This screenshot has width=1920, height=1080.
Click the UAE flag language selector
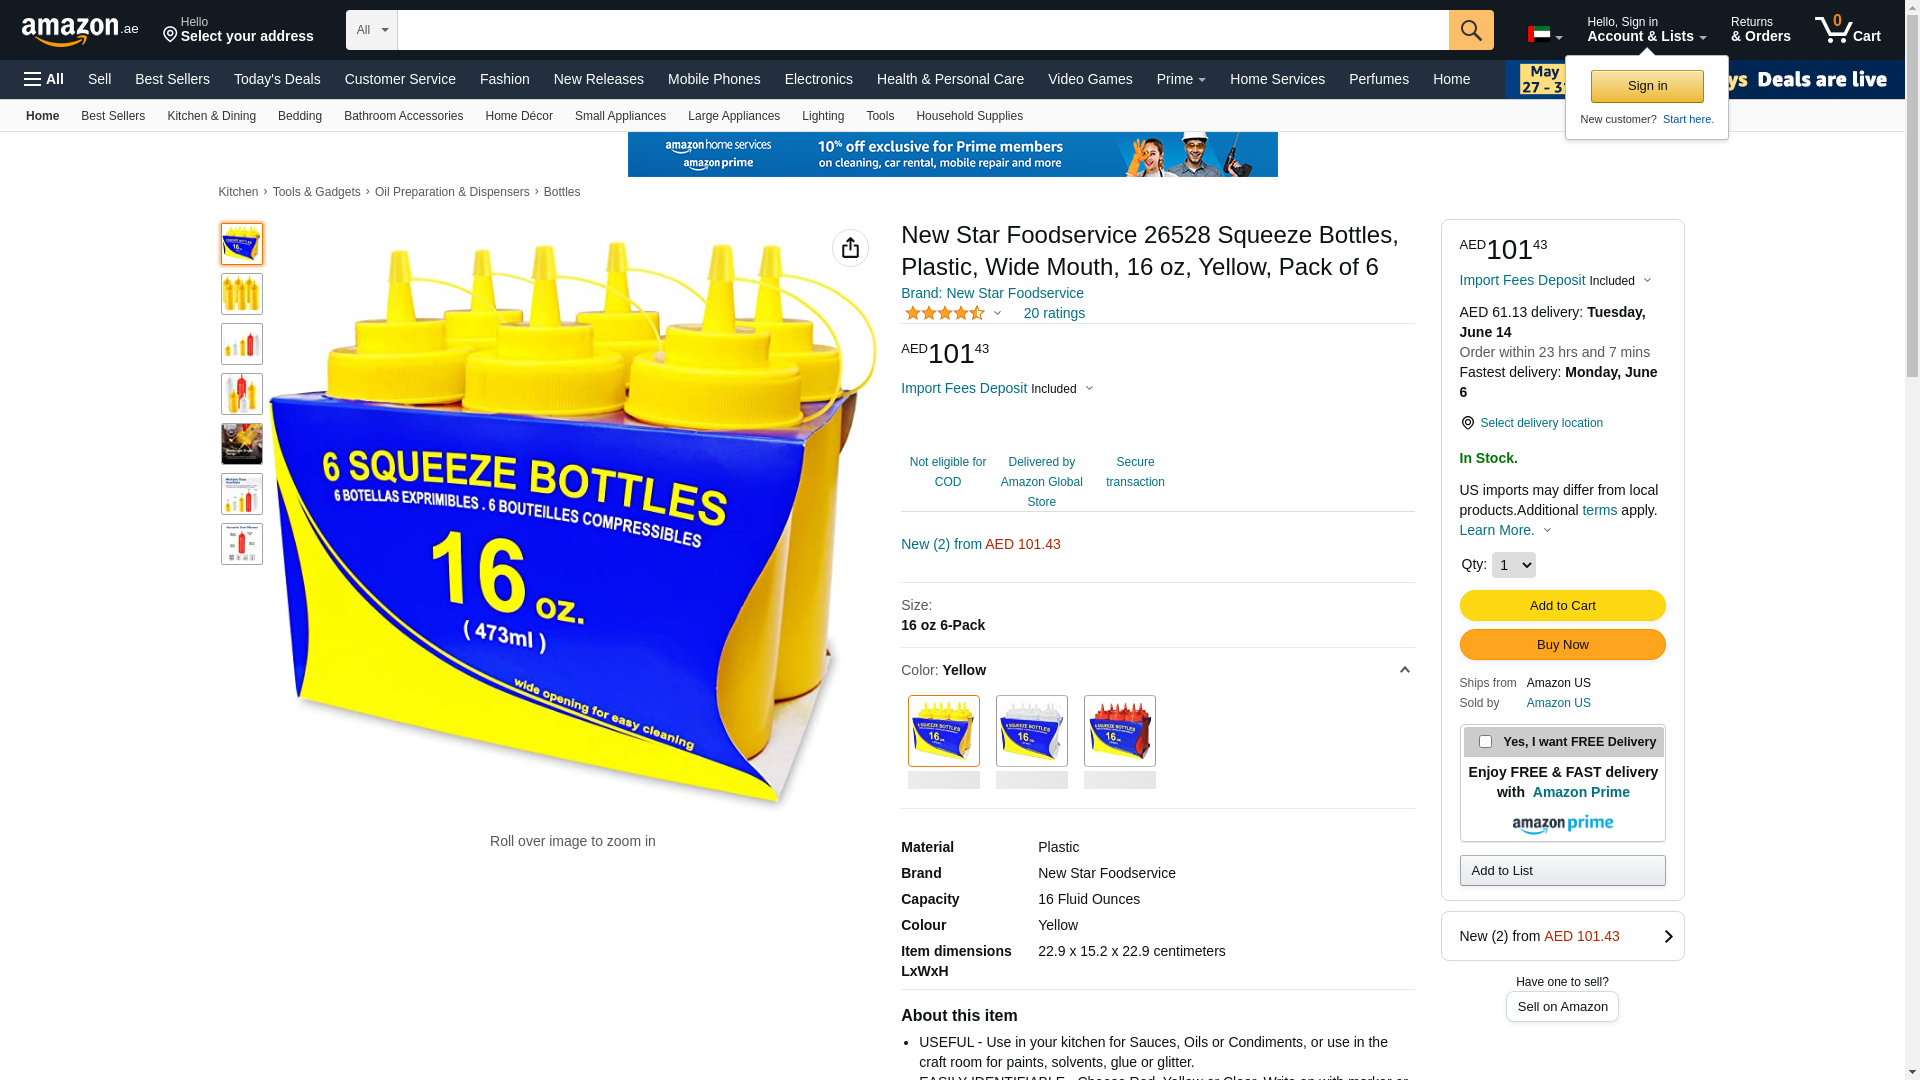[1545, 35]
